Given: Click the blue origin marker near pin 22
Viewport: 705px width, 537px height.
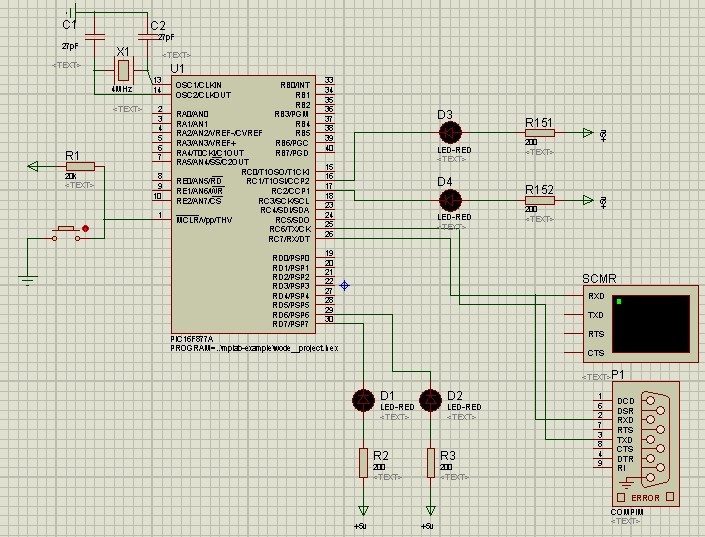Looking at the screenshot, I should (x=344, y=285).
